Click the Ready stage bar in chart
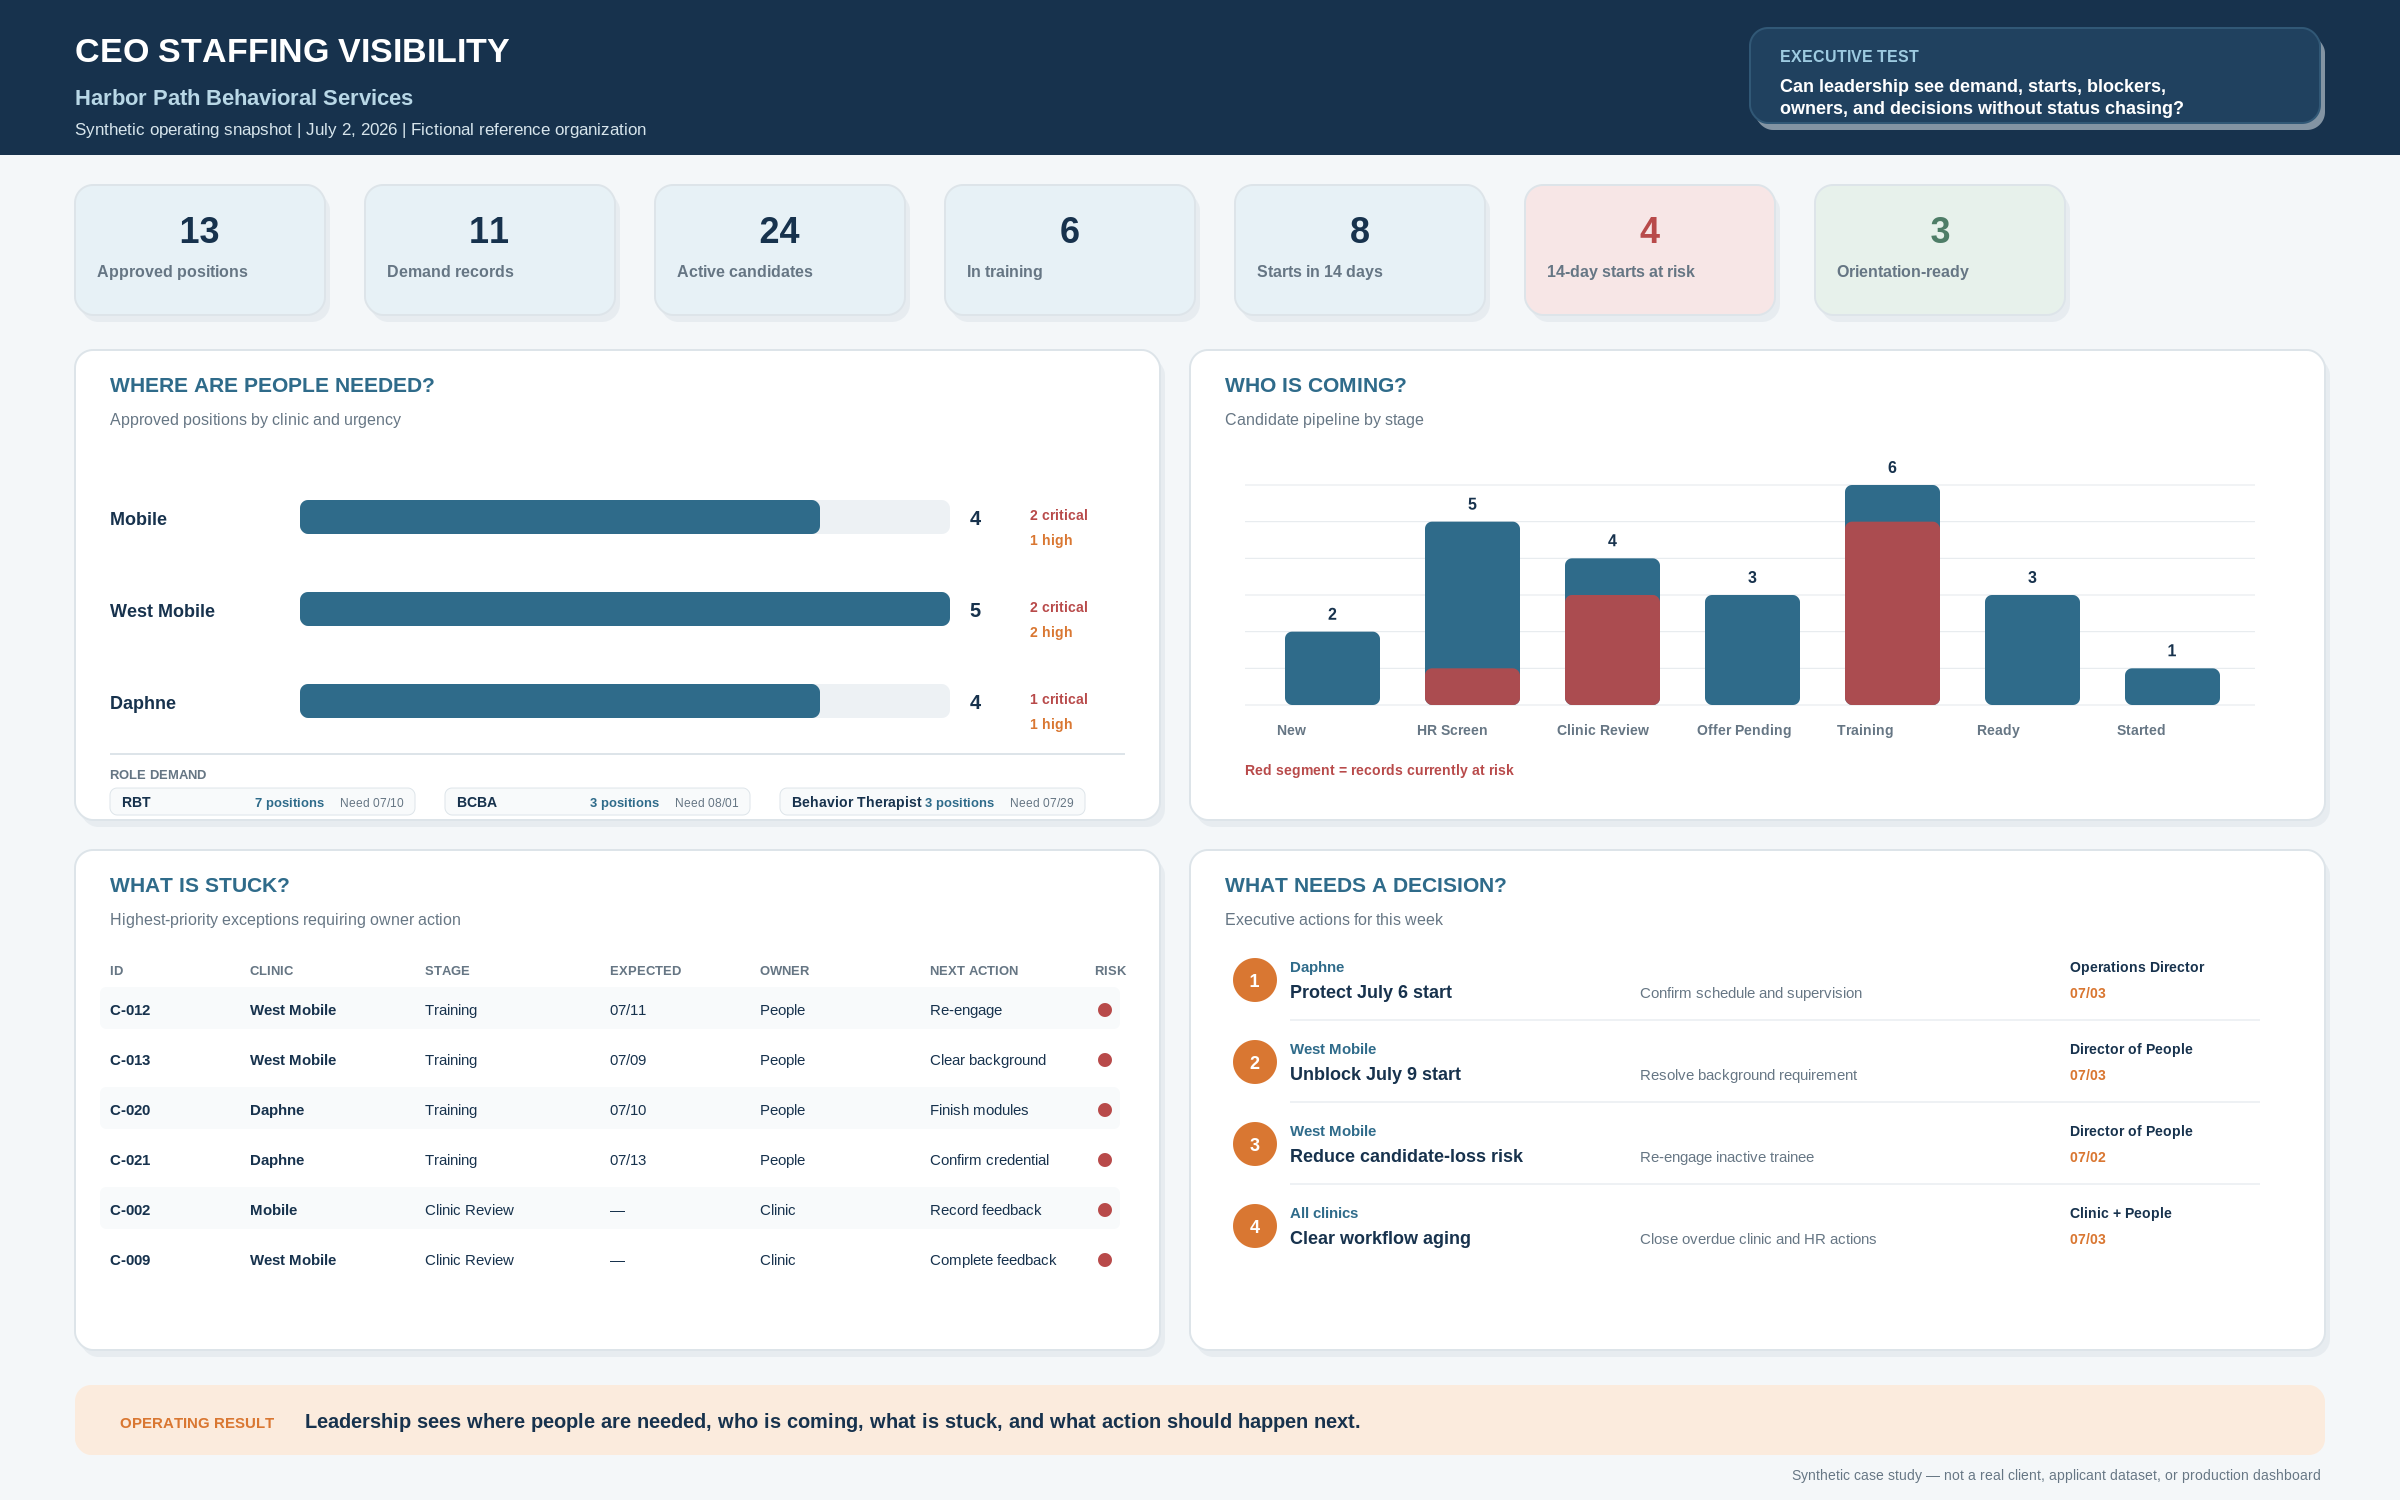The height and width of the screenshot is (1500, 2400). 2032,650
